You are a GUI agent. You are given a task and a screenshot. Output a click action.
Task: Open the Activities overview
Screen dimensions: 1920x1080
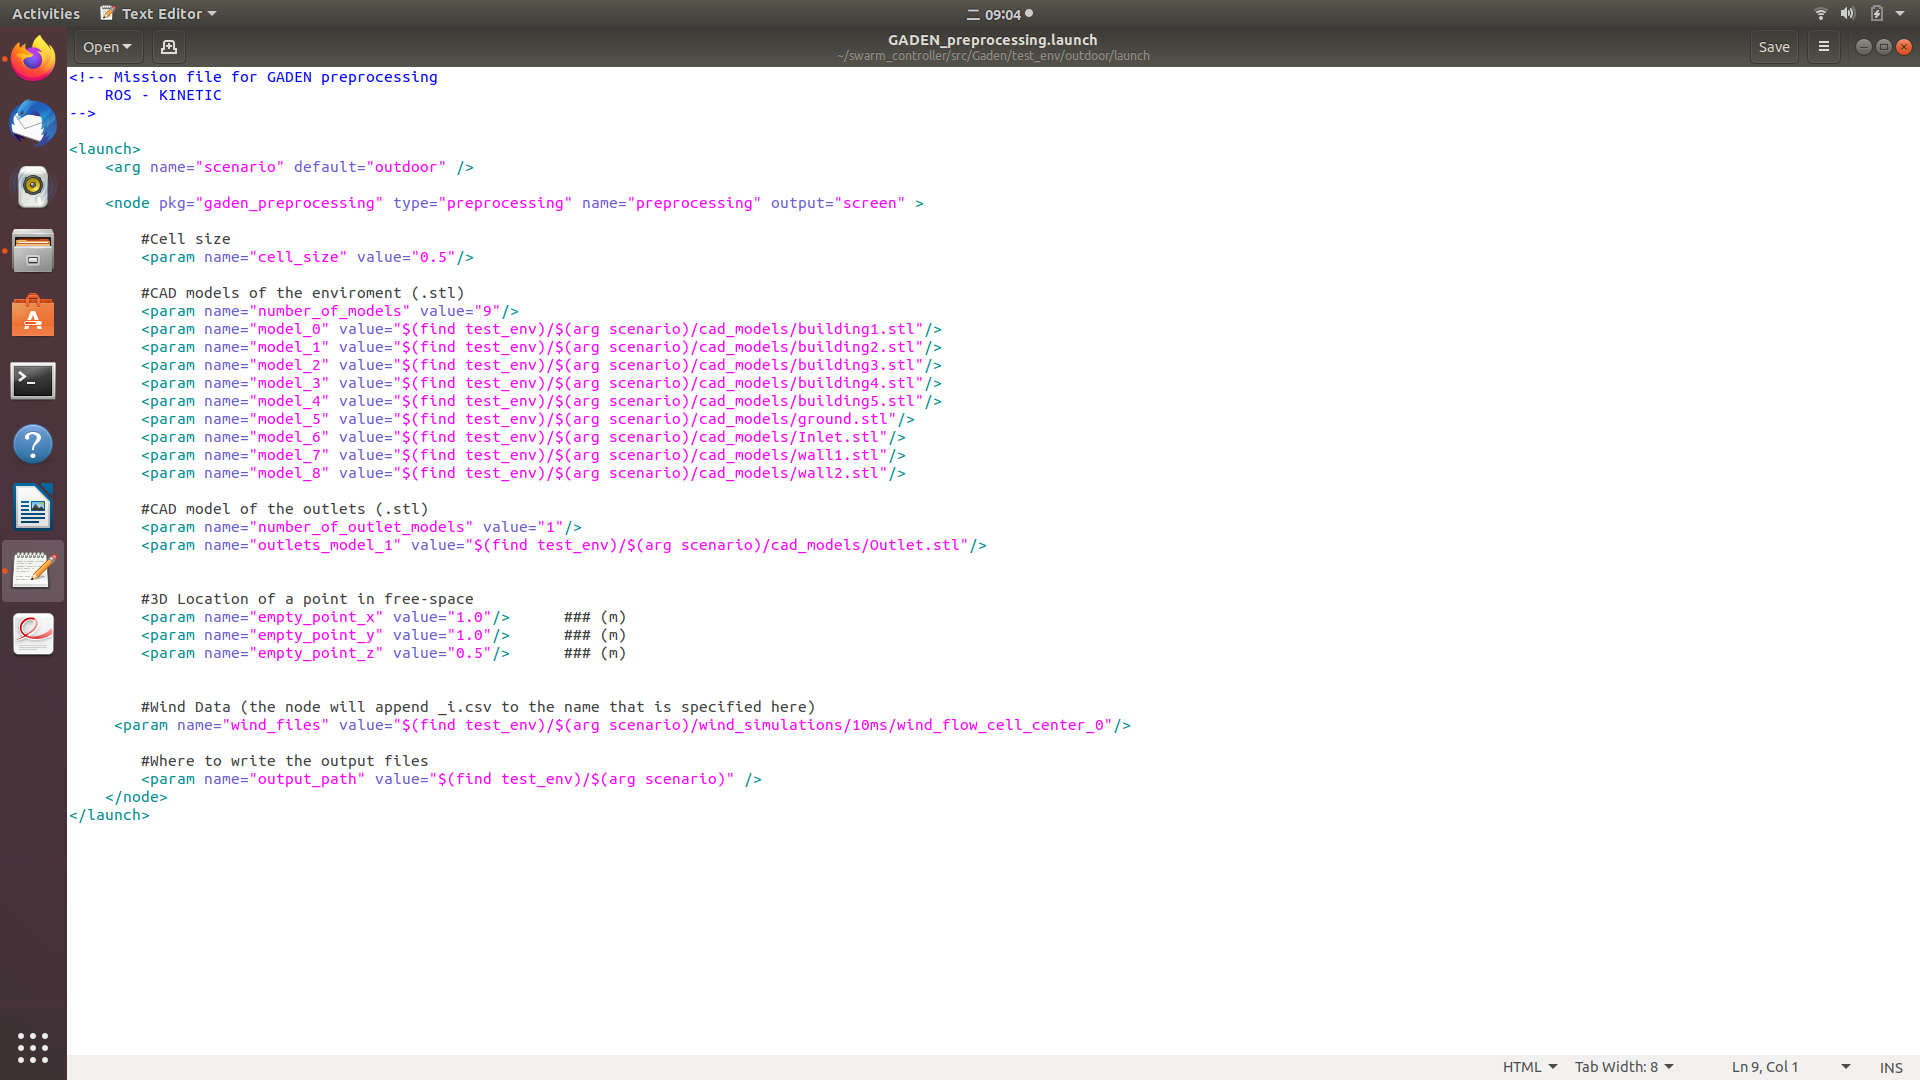coord(45,13)
